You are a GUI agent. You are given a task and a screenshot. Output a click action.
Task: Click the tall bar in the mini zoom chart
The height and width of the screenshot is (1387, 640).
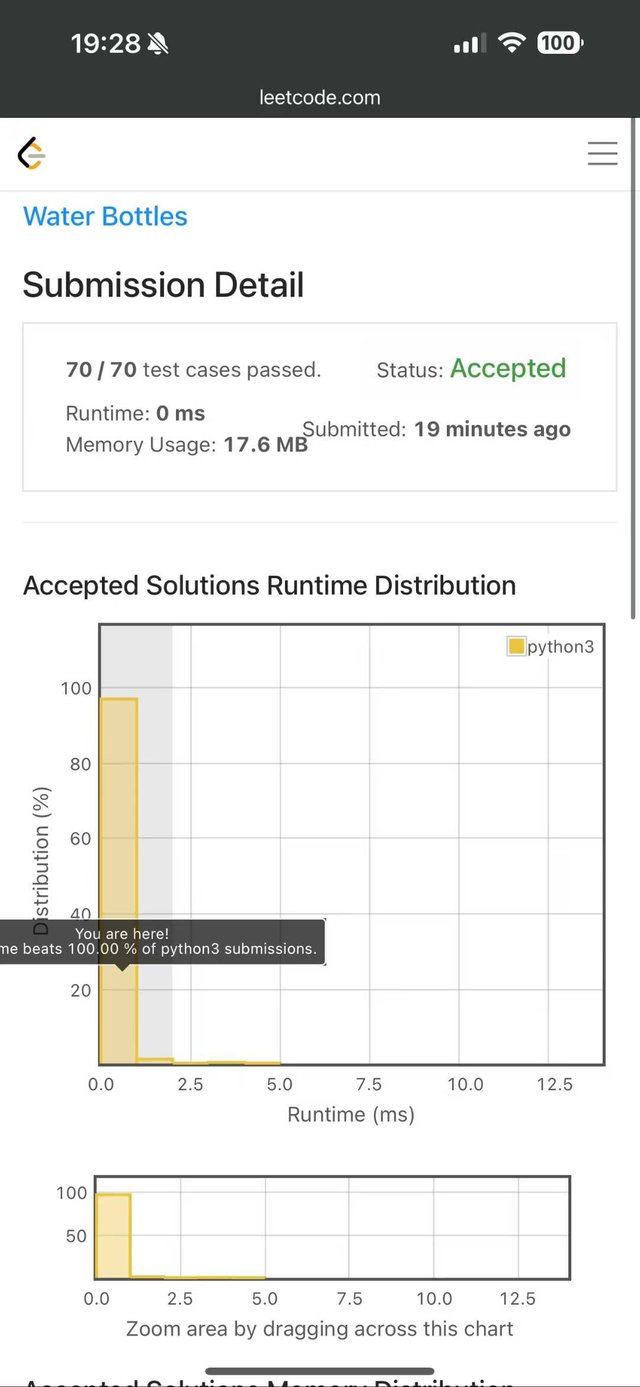pyautogui.click(x=113, y=1235)
